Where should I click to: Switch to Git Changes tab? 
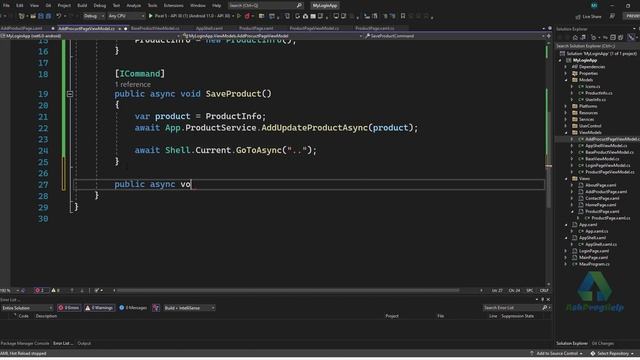(x=602, y=344)
